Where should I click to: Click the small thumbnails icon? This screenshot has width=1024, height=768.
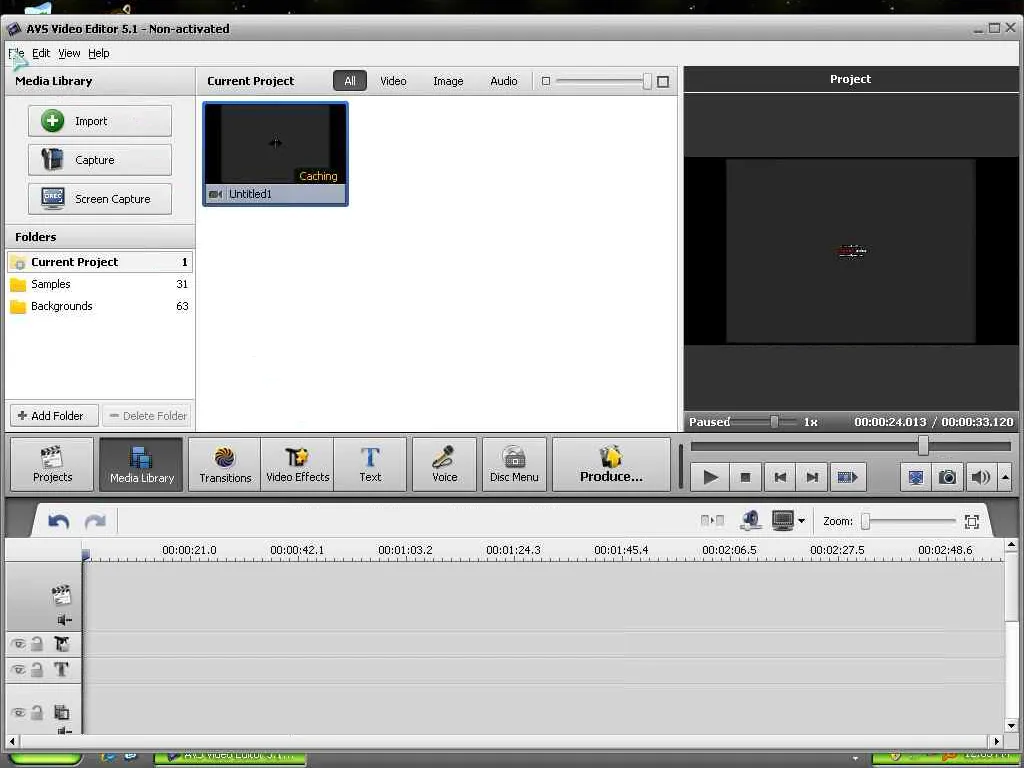pos(546,81)
